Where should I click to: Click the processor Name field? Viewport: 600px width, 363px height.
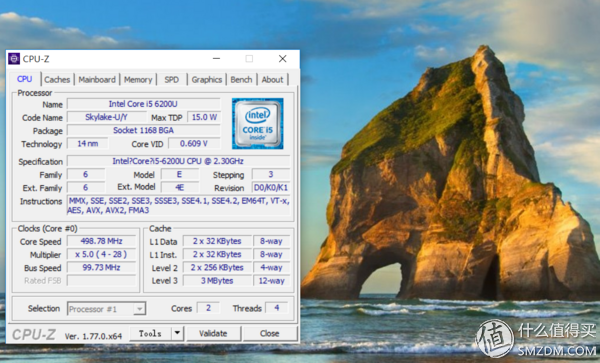point(143,104)
